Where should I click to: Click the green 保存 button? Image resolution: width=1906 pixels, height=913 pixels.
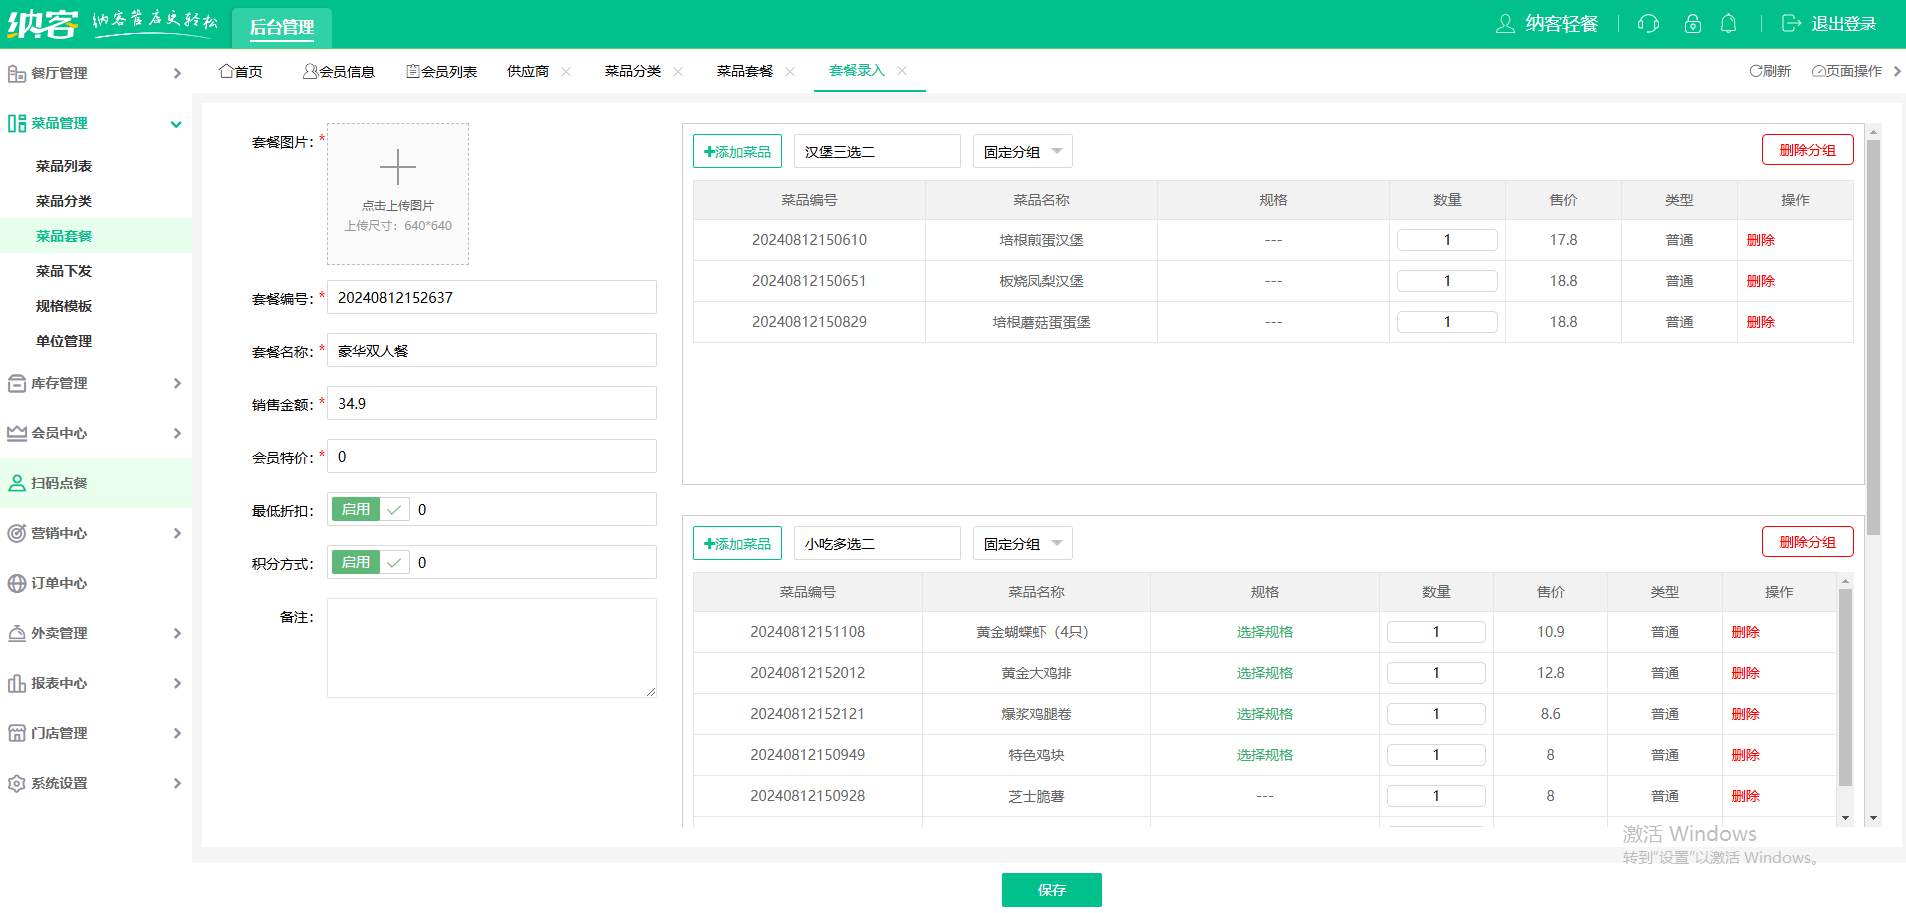pos(1051,890)
